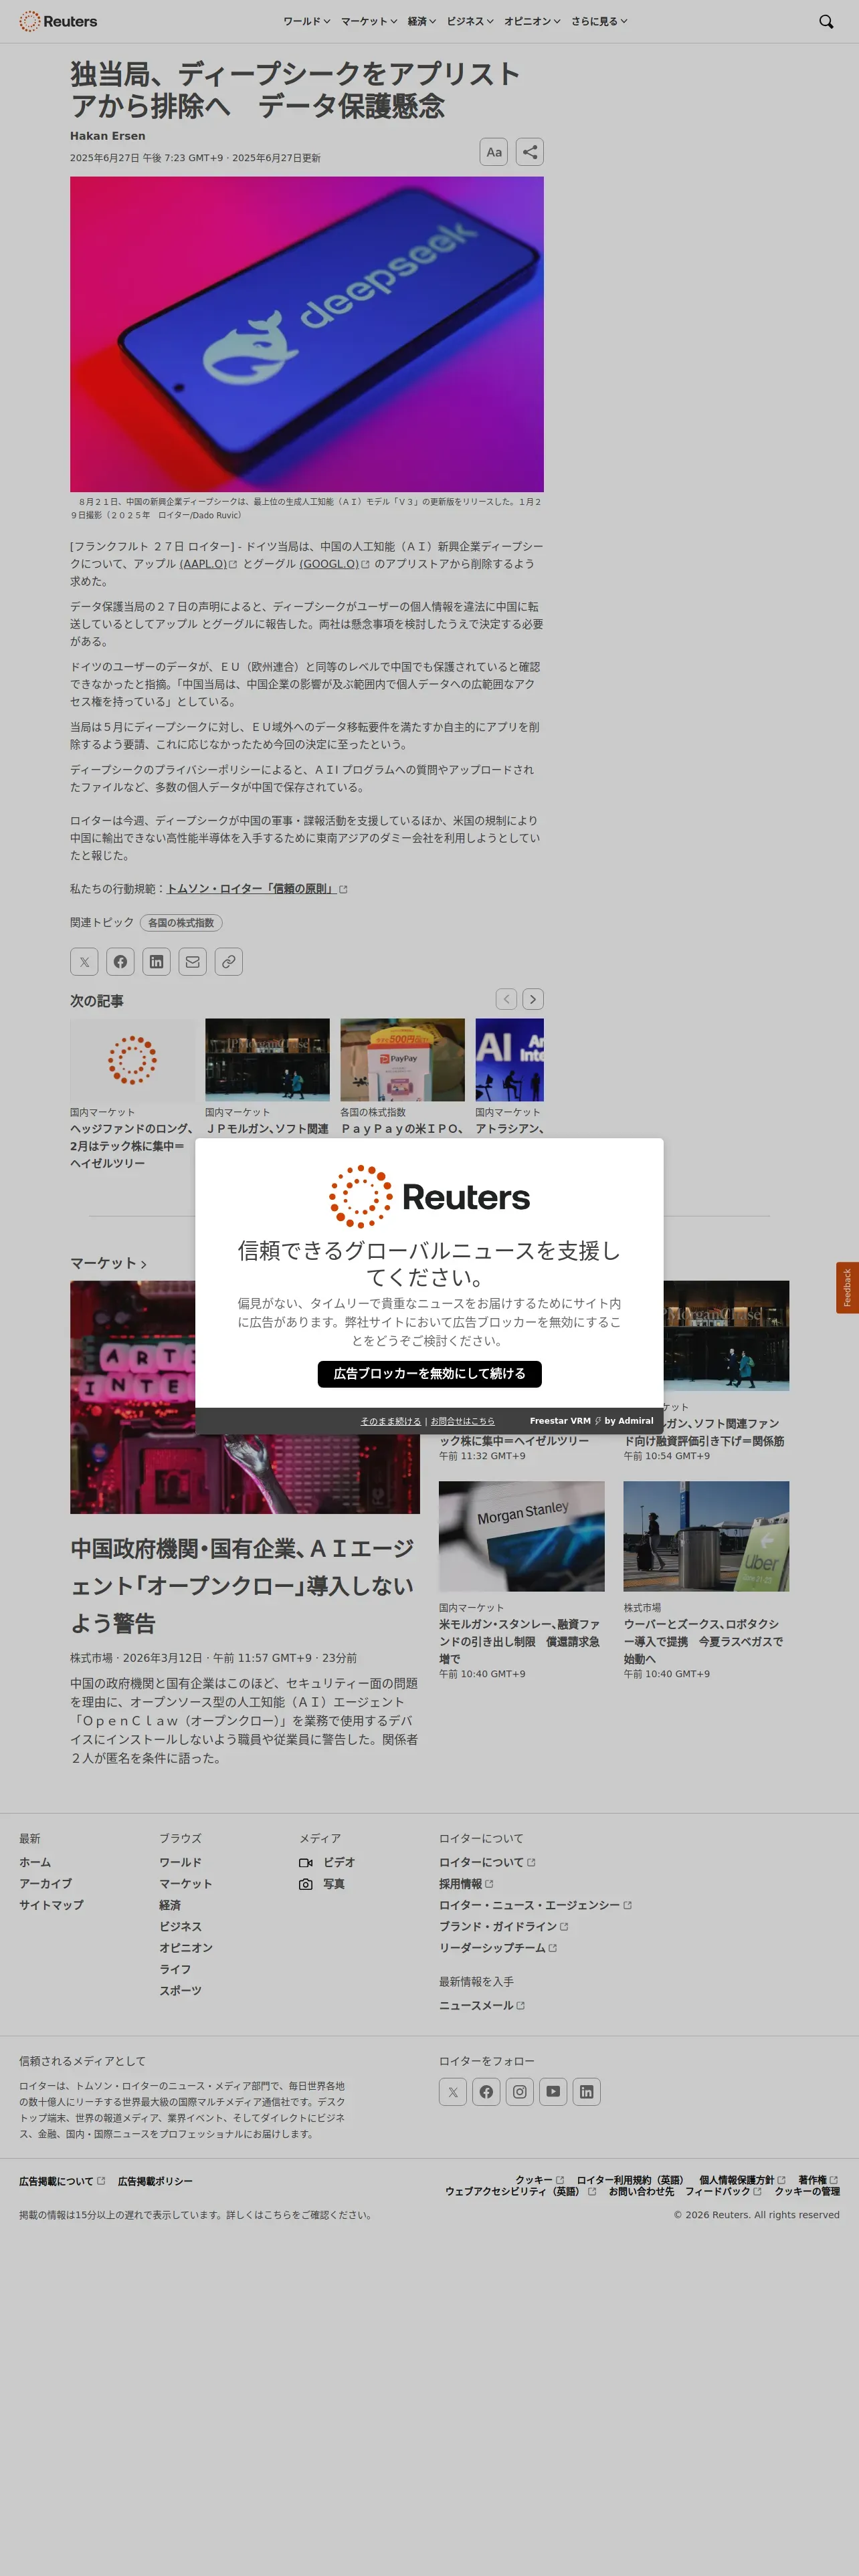Open the Morgan Stanley article thumbnail
This screenshot has height=2576, width=859.
(x=522, y=1536)
